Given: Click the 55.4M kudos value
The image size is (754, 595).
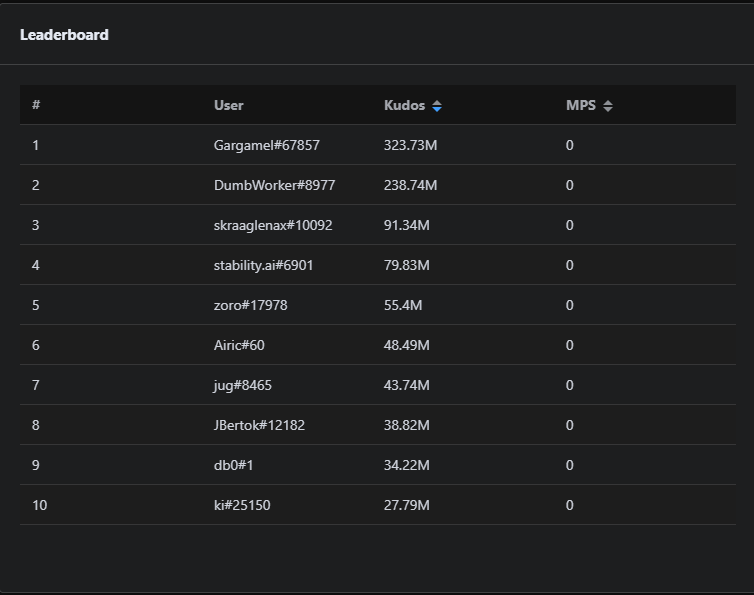Looking at the screenshot, I should (x=402, y=305).
